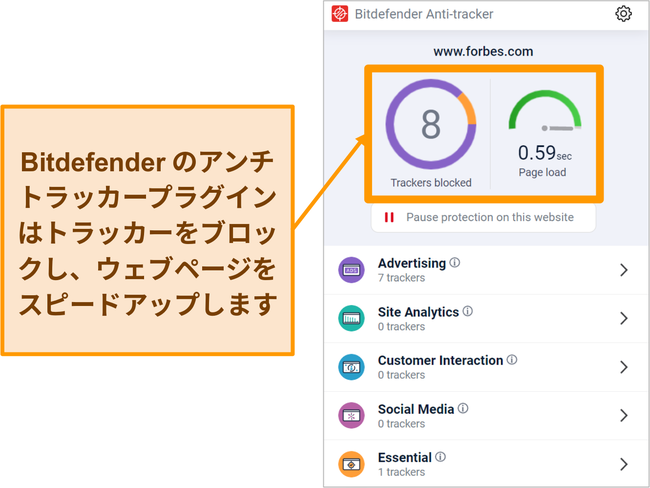This screenshot has width=650, height=488.
Task: Click the page load speed gauge
Action: (545, 111)
